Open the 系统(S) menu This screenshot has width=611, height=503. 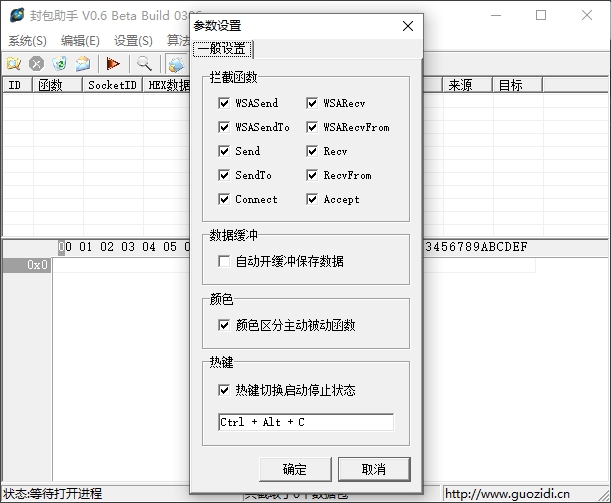(27, 41)
